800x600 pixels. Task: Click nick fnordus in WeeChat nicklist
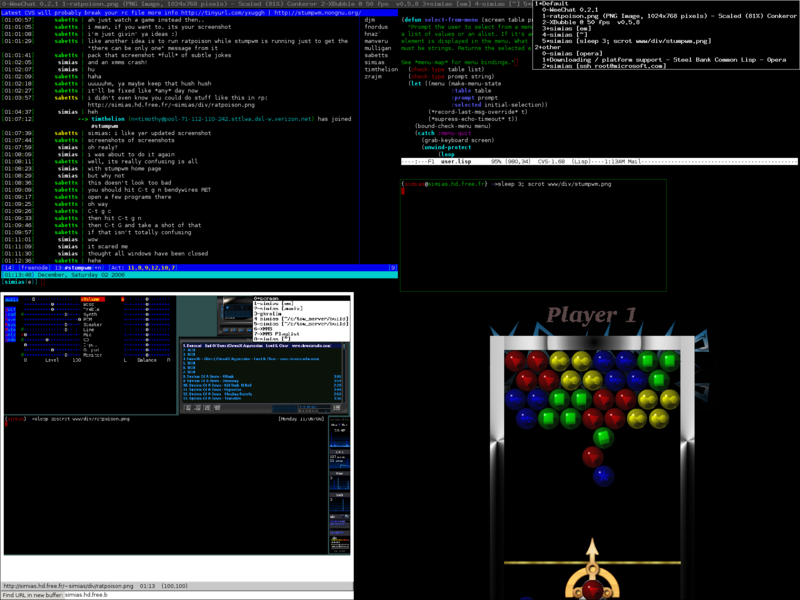click(376, 27)
